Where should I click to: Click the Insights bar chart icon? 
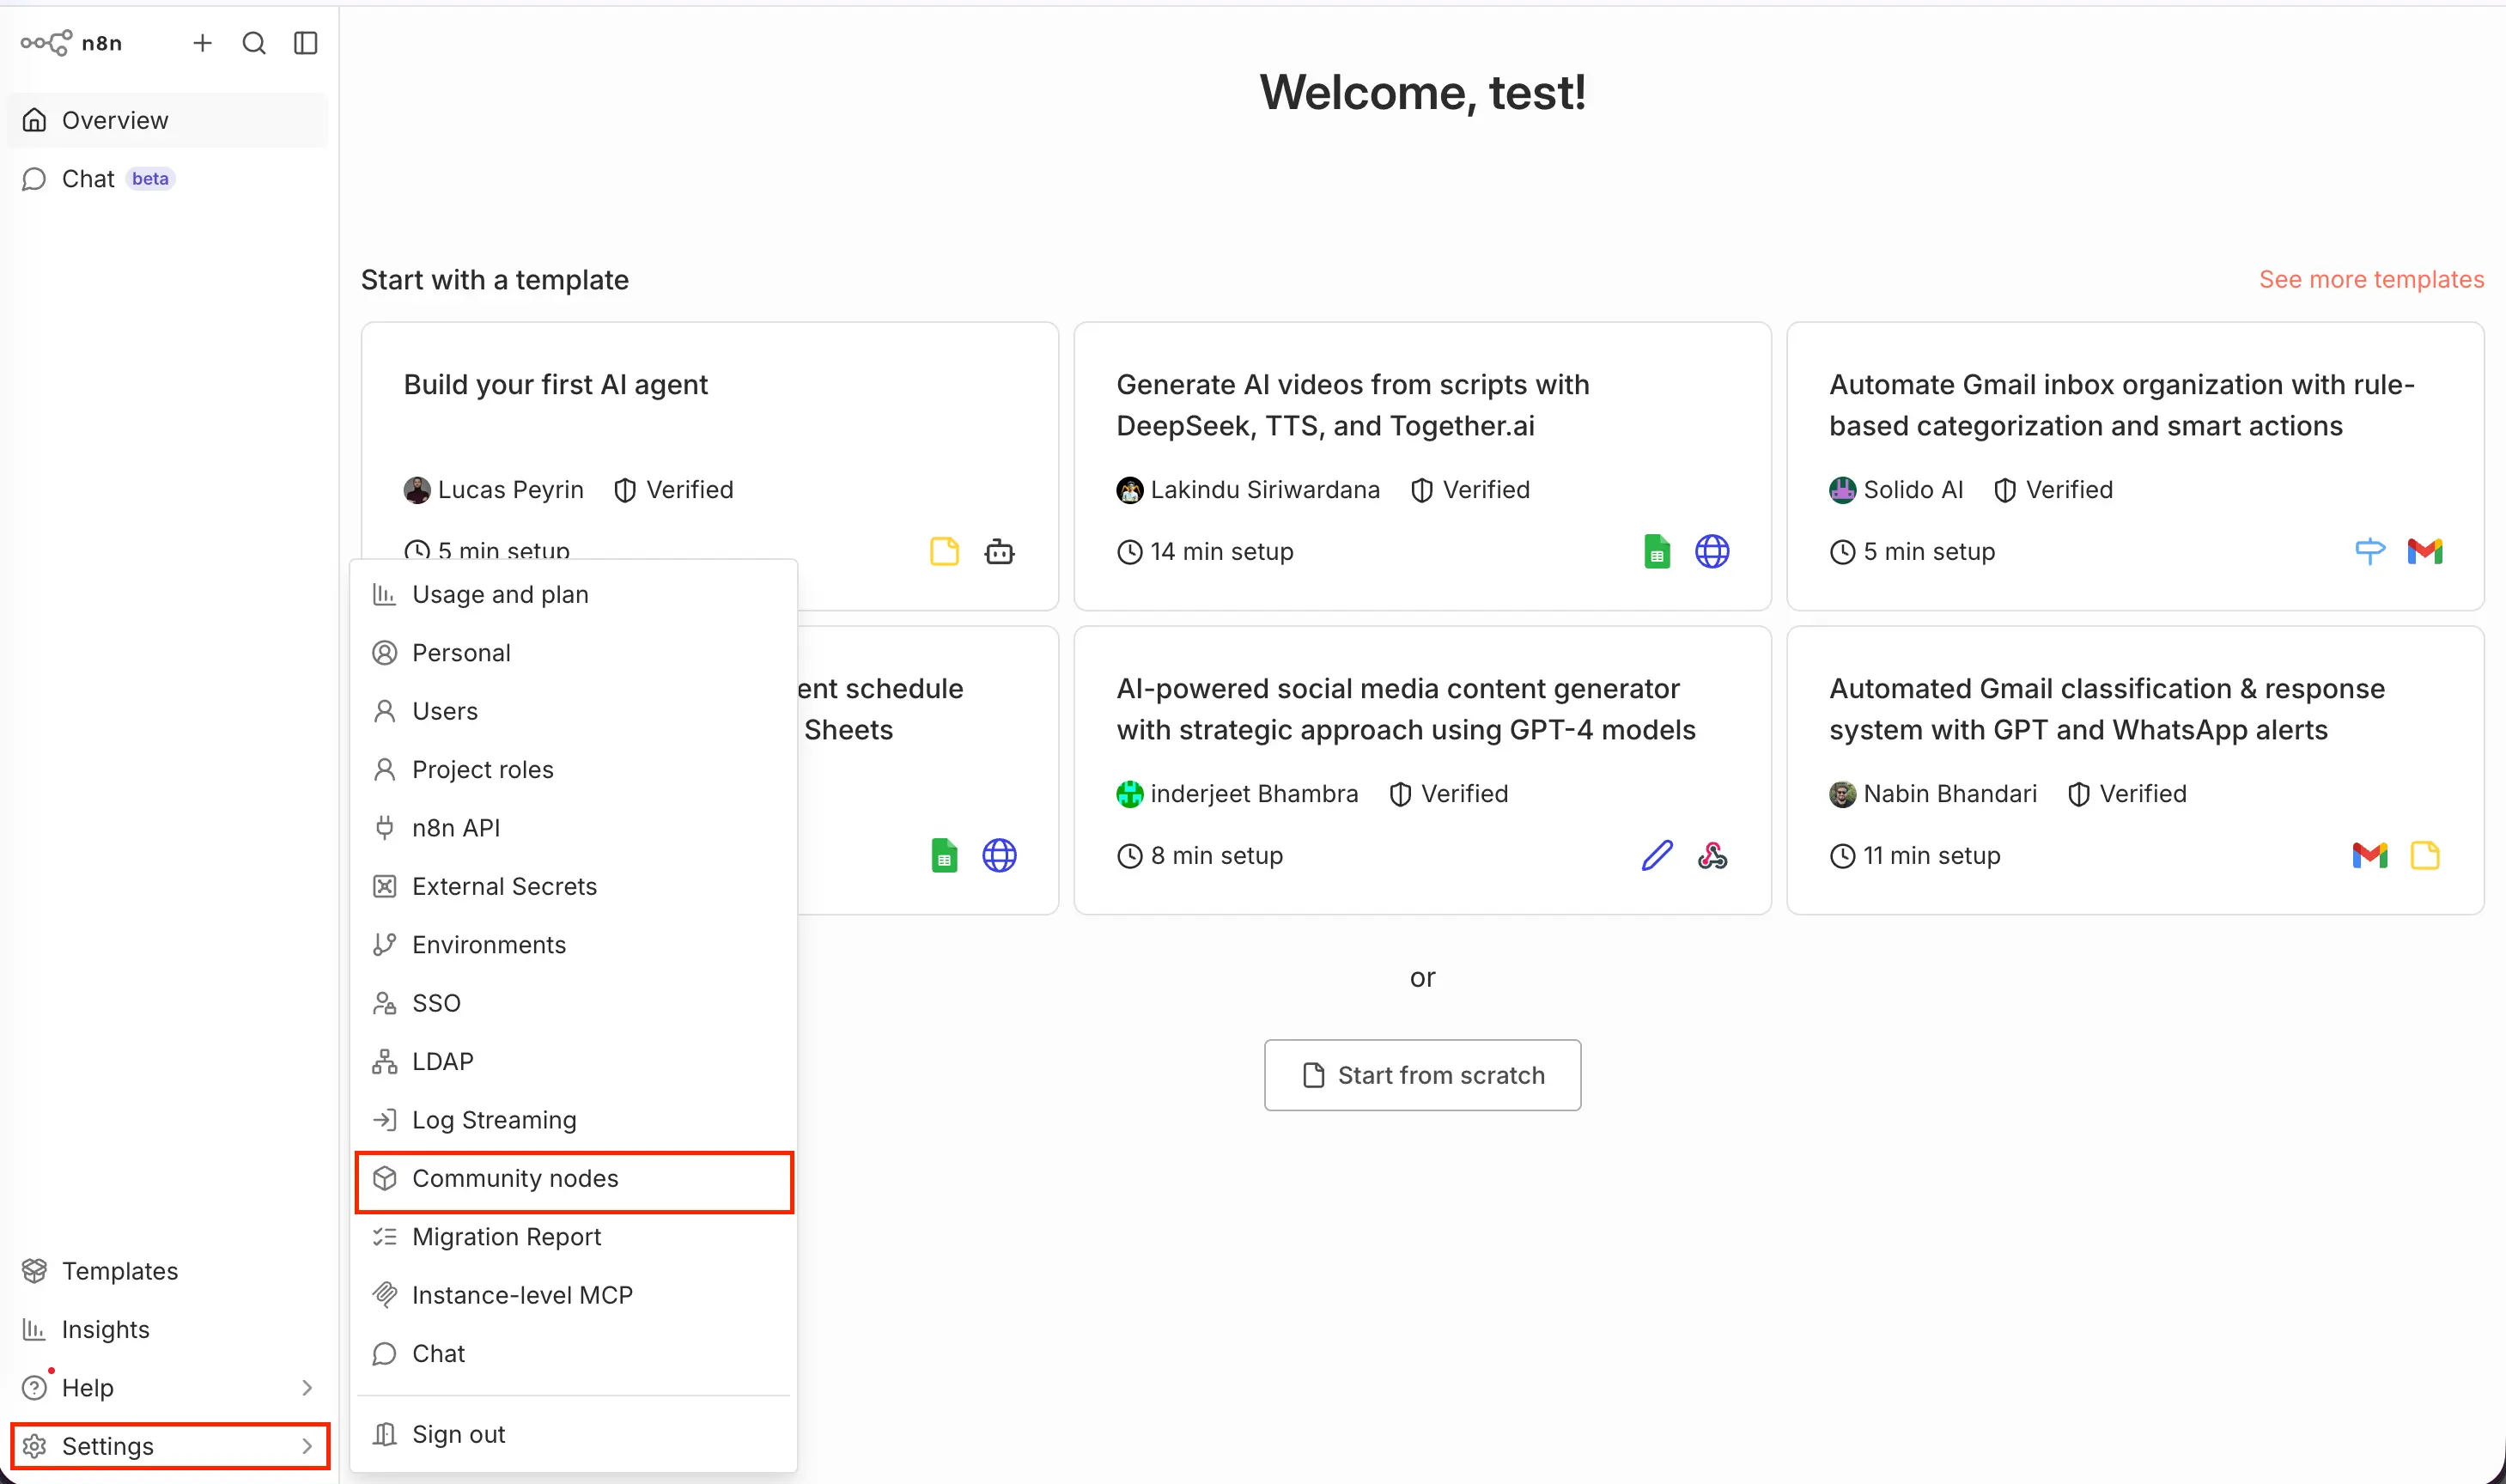pyautogui.click(x=35, y=1329)
